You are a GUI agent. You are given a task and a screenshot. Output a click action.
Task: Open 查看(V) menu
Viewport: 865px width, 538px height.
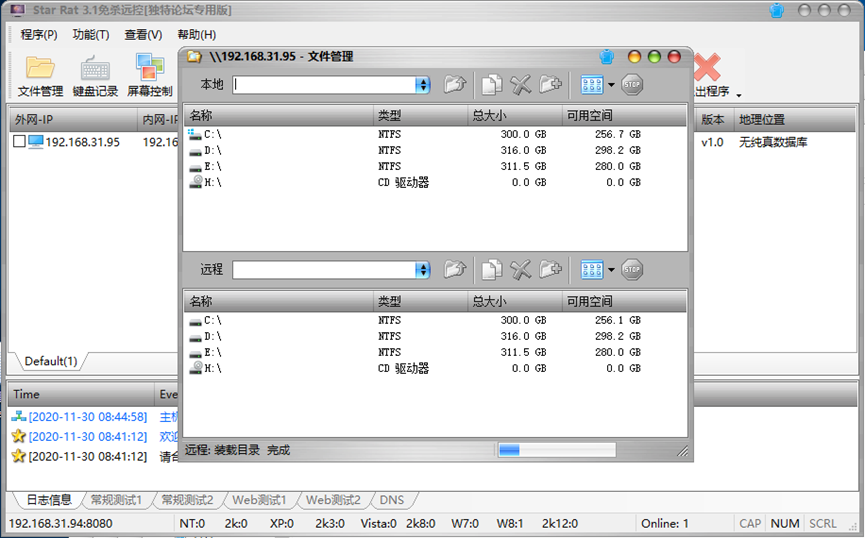[x=143, y=35]
